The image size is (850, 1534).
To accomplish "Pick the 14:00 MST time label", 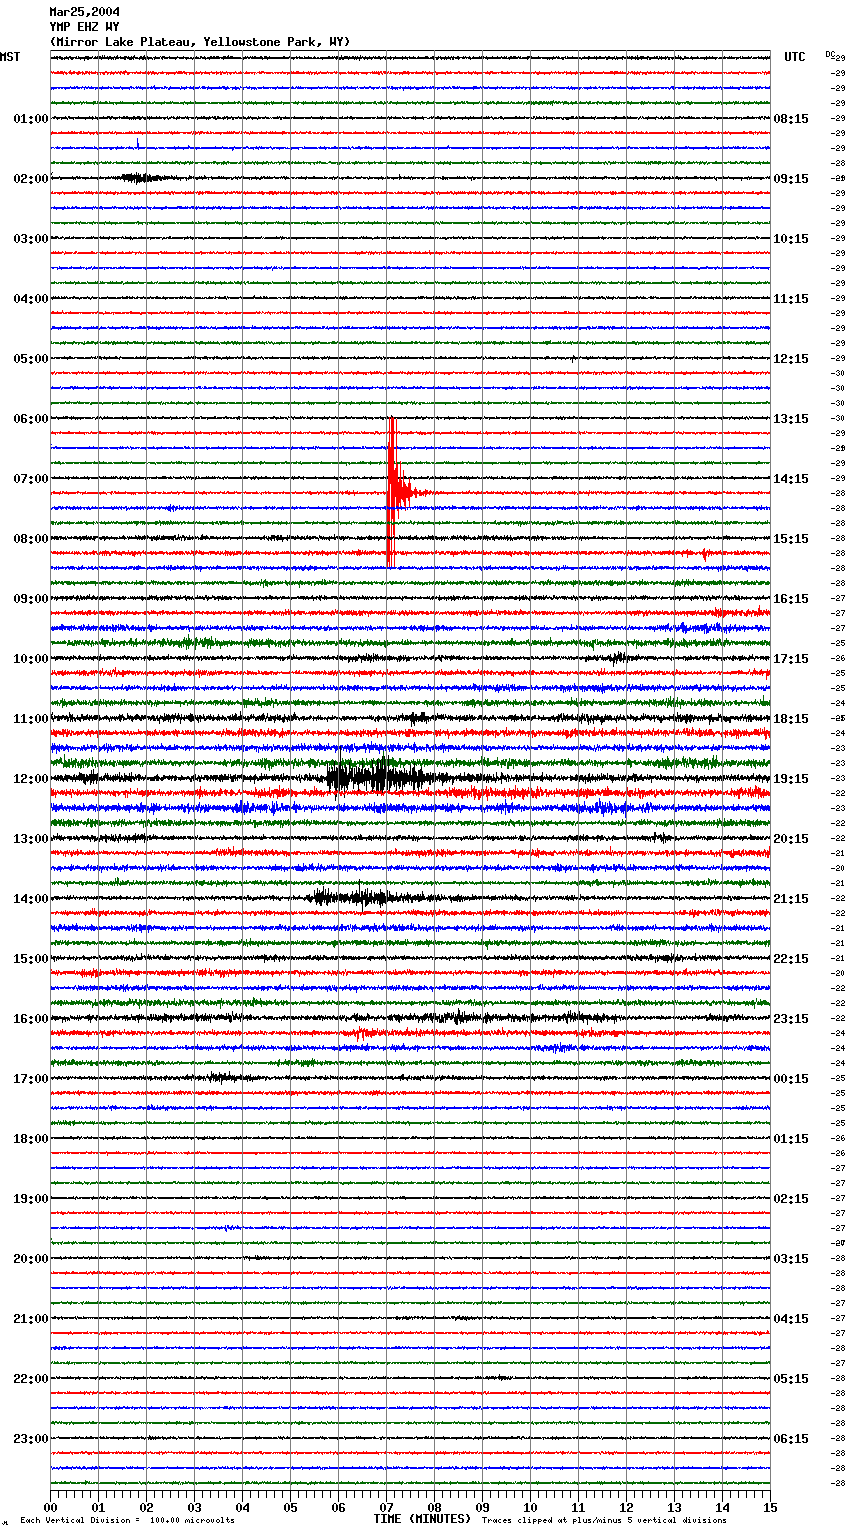I will pyautogui.click(x=31, y=899).
